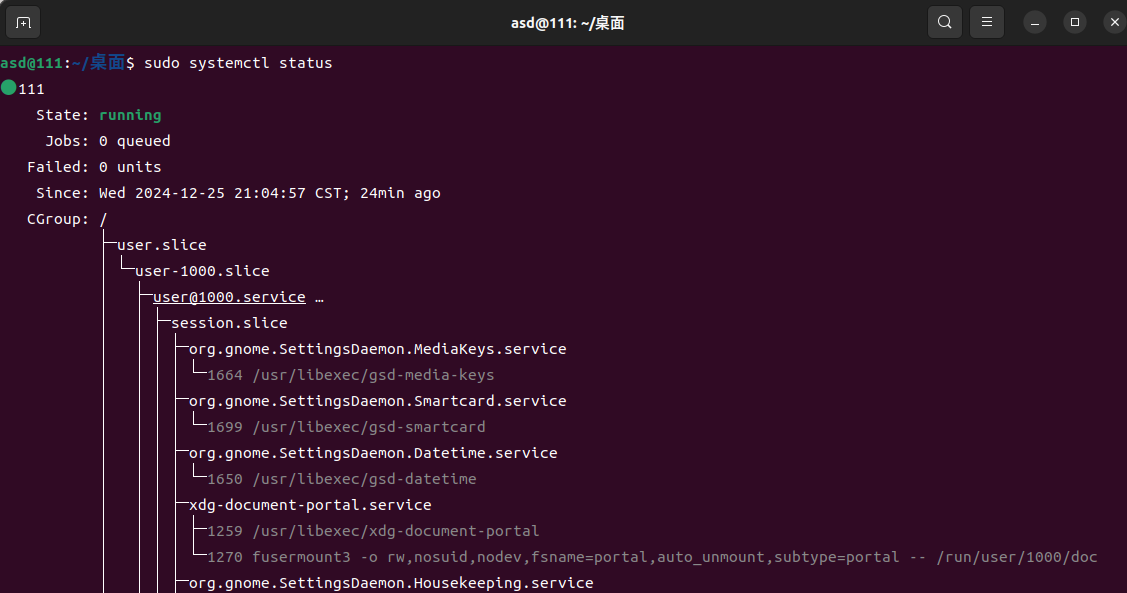Screen dimensions: 1127x593
Task: Click the session.slice tree node
Action: tap(229, 323)
